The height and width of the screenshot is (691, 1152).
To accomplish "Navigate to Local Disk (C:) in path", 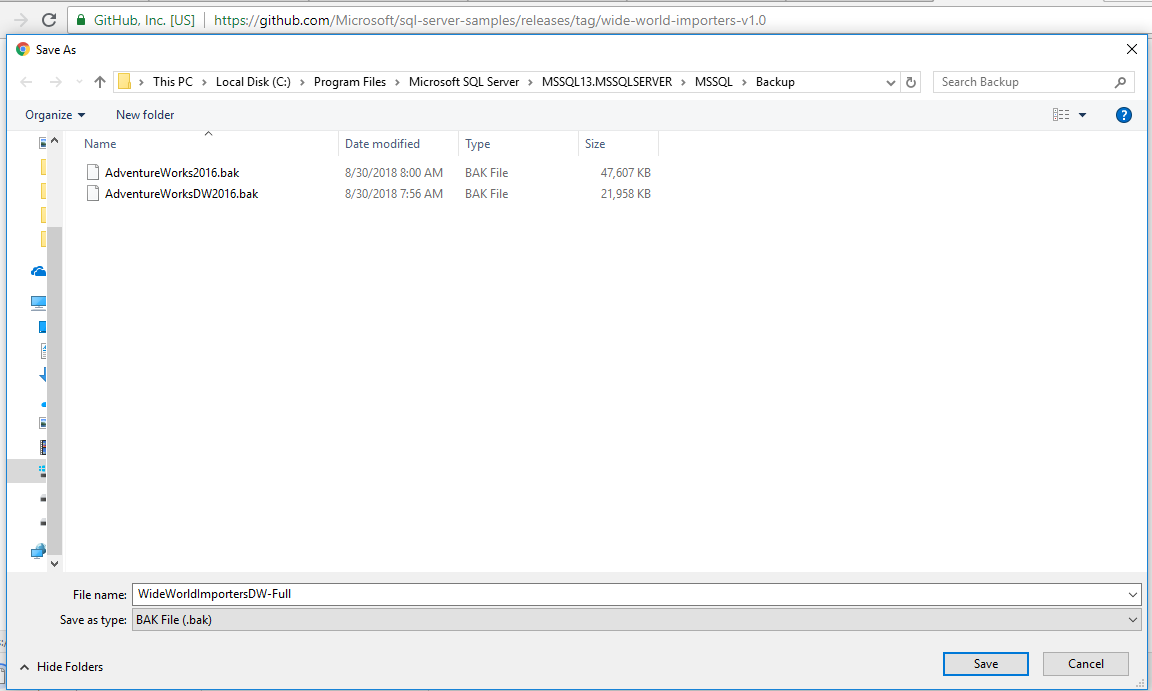I will (253, 82).
